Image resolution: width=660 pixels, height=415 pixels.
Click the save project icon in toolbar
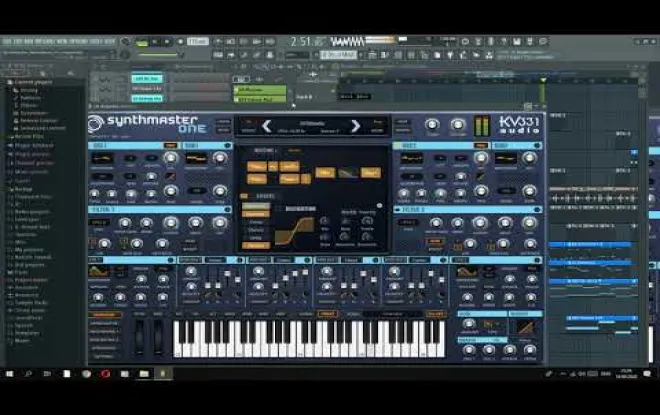pyautogui.click(x=517, y=42)
